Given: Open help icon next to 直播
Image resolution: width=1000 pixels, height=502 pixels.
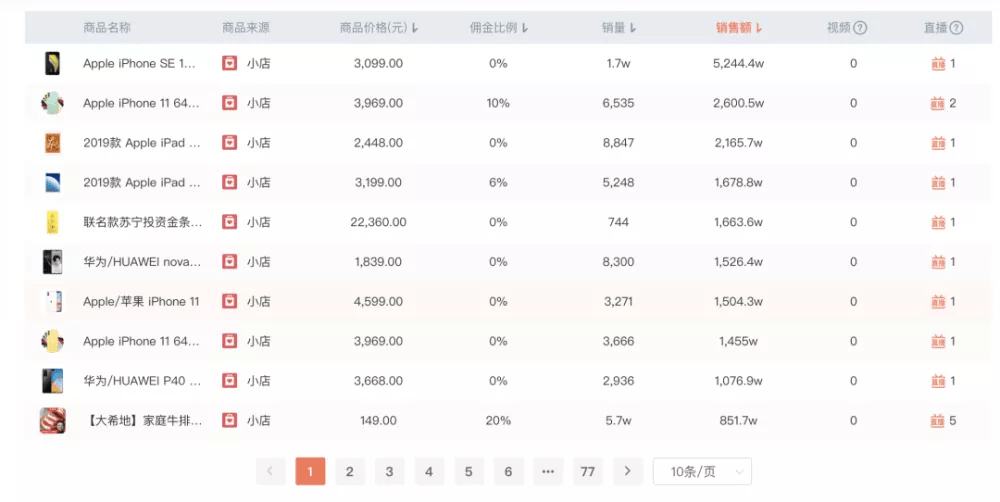Looking at the screenshot, I should (x=956, y=27).
